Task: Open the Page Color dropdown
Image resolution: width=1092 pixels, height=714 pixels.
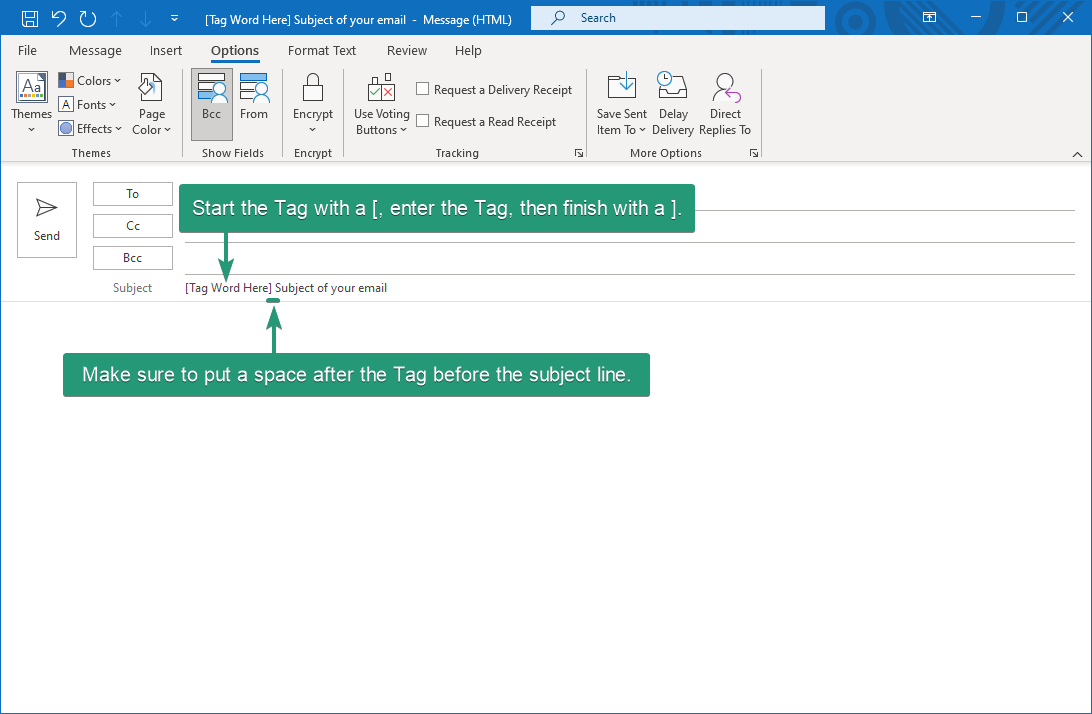Action: [x=152, y=104]
